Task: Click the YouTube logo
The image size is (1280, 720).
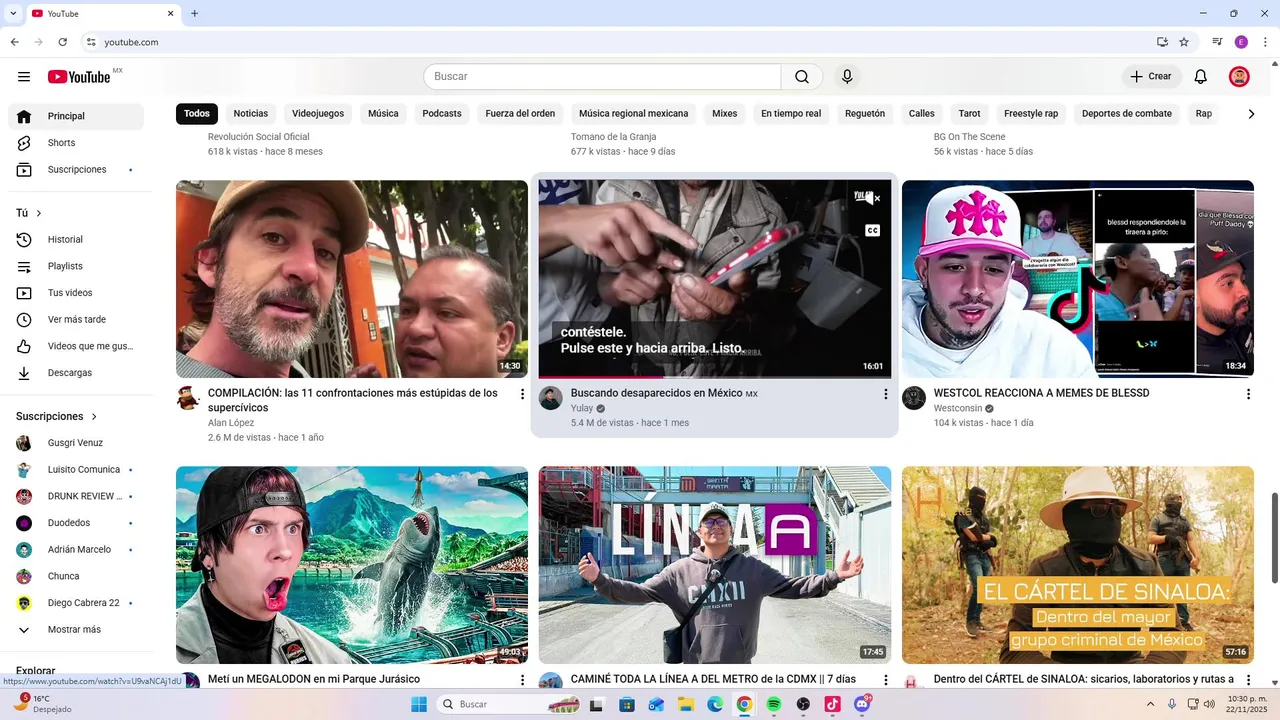Action: (x=79, y=77)
